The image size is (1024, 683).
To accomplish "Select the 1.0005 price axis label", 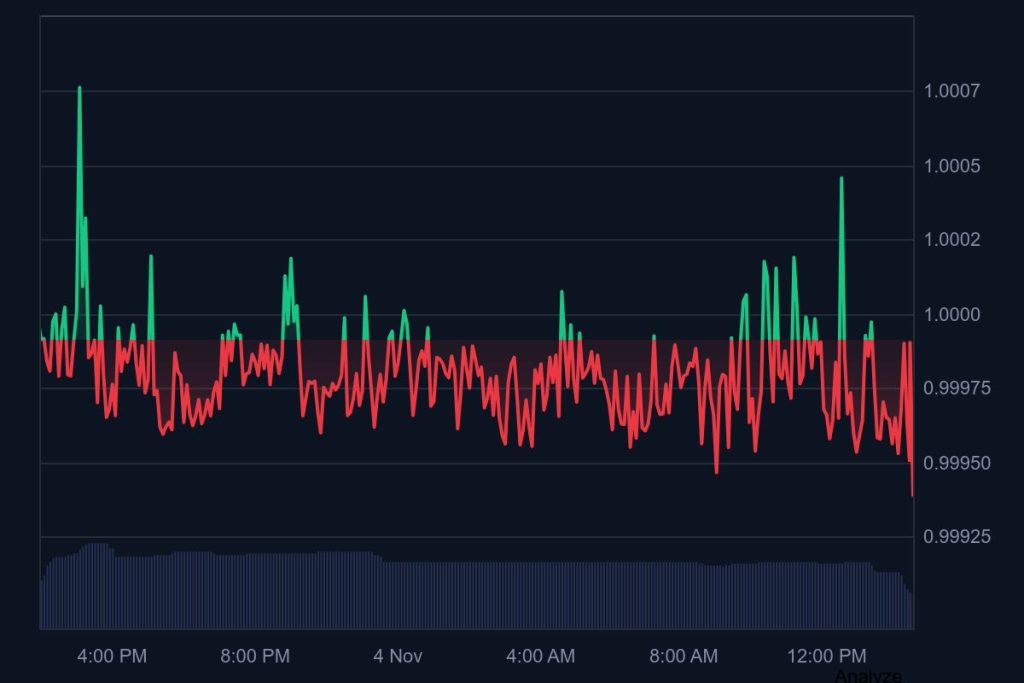I will coord(951,166).
